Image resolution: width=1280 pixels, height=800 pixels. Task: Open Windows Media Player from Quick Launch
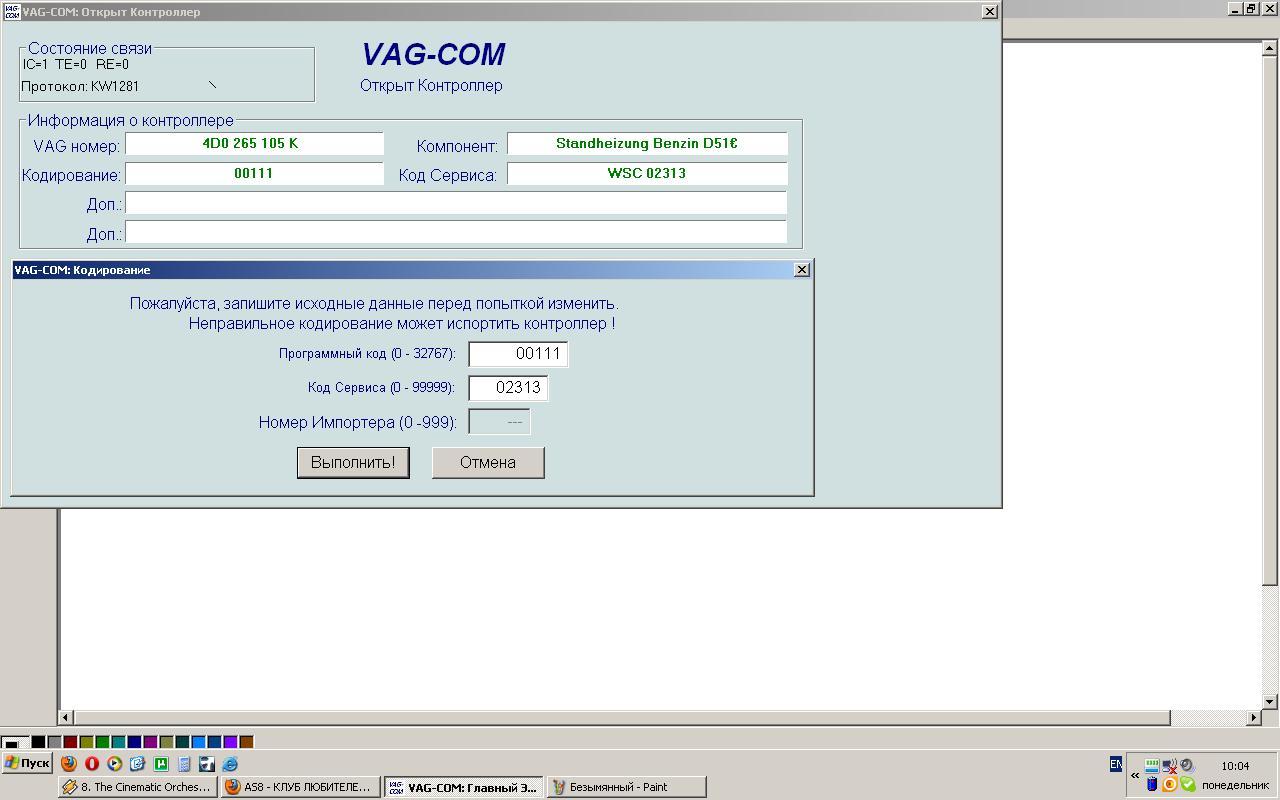pyautogui.click(x=115, y=764)
